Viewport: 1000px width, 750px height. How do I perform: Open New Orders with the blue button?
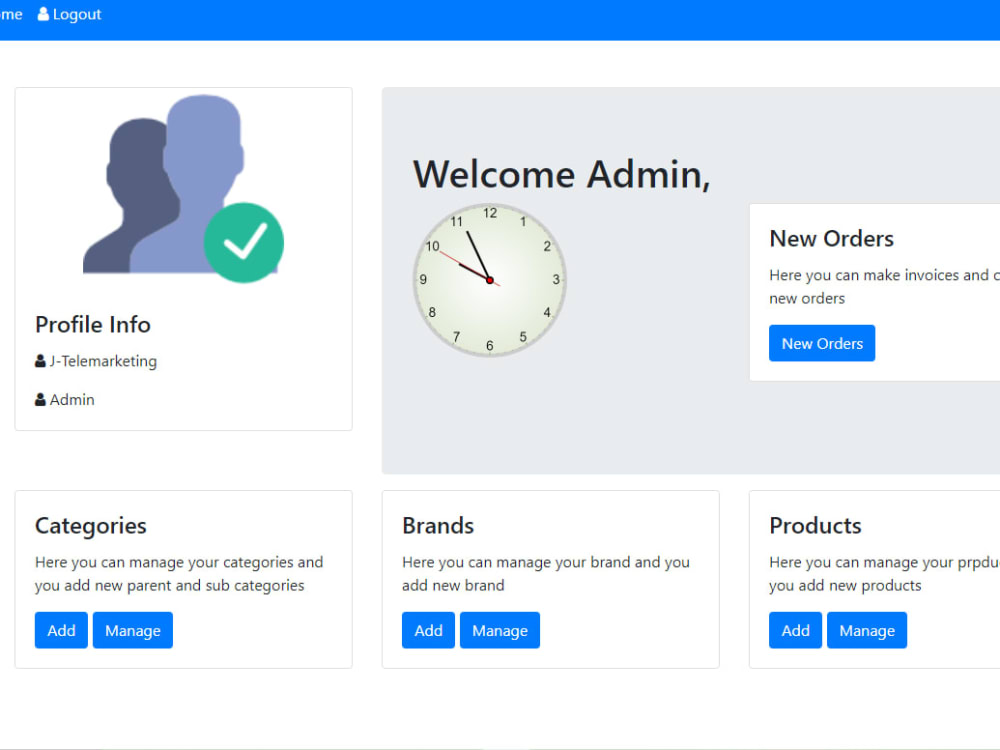click(822, 343)
